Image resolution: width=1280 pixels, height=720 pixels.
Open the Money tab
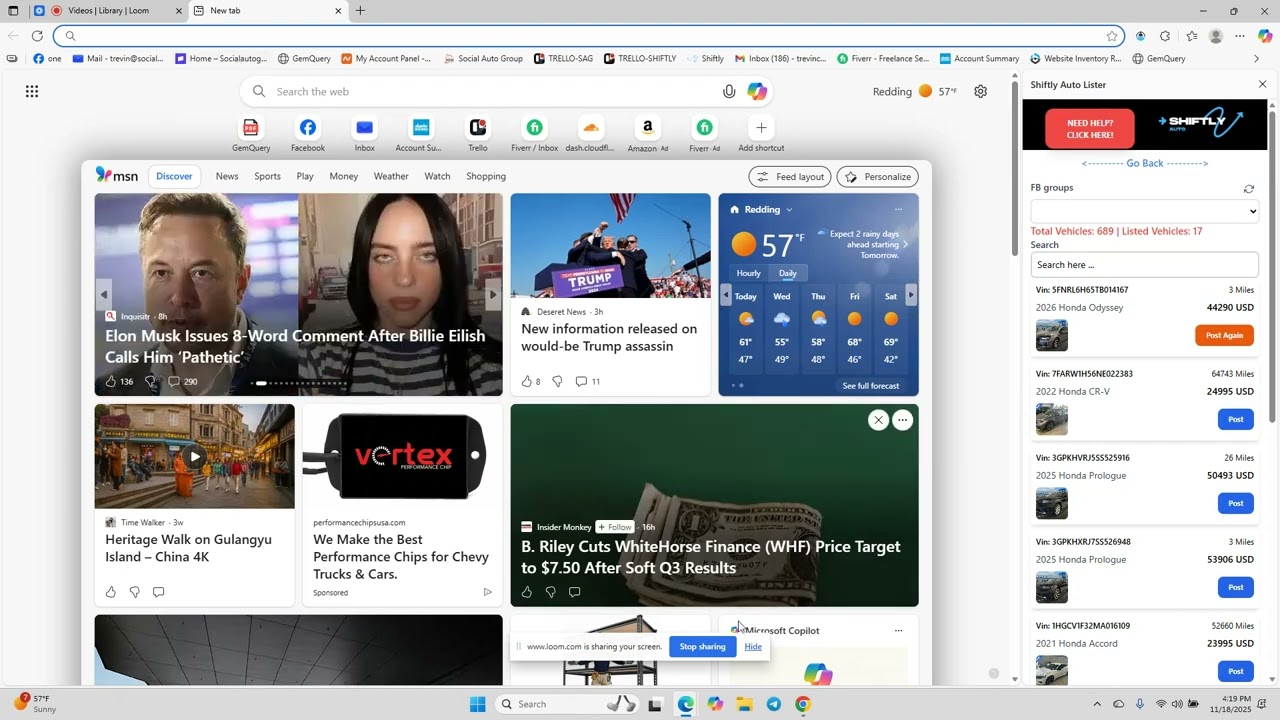pos(343,176)
